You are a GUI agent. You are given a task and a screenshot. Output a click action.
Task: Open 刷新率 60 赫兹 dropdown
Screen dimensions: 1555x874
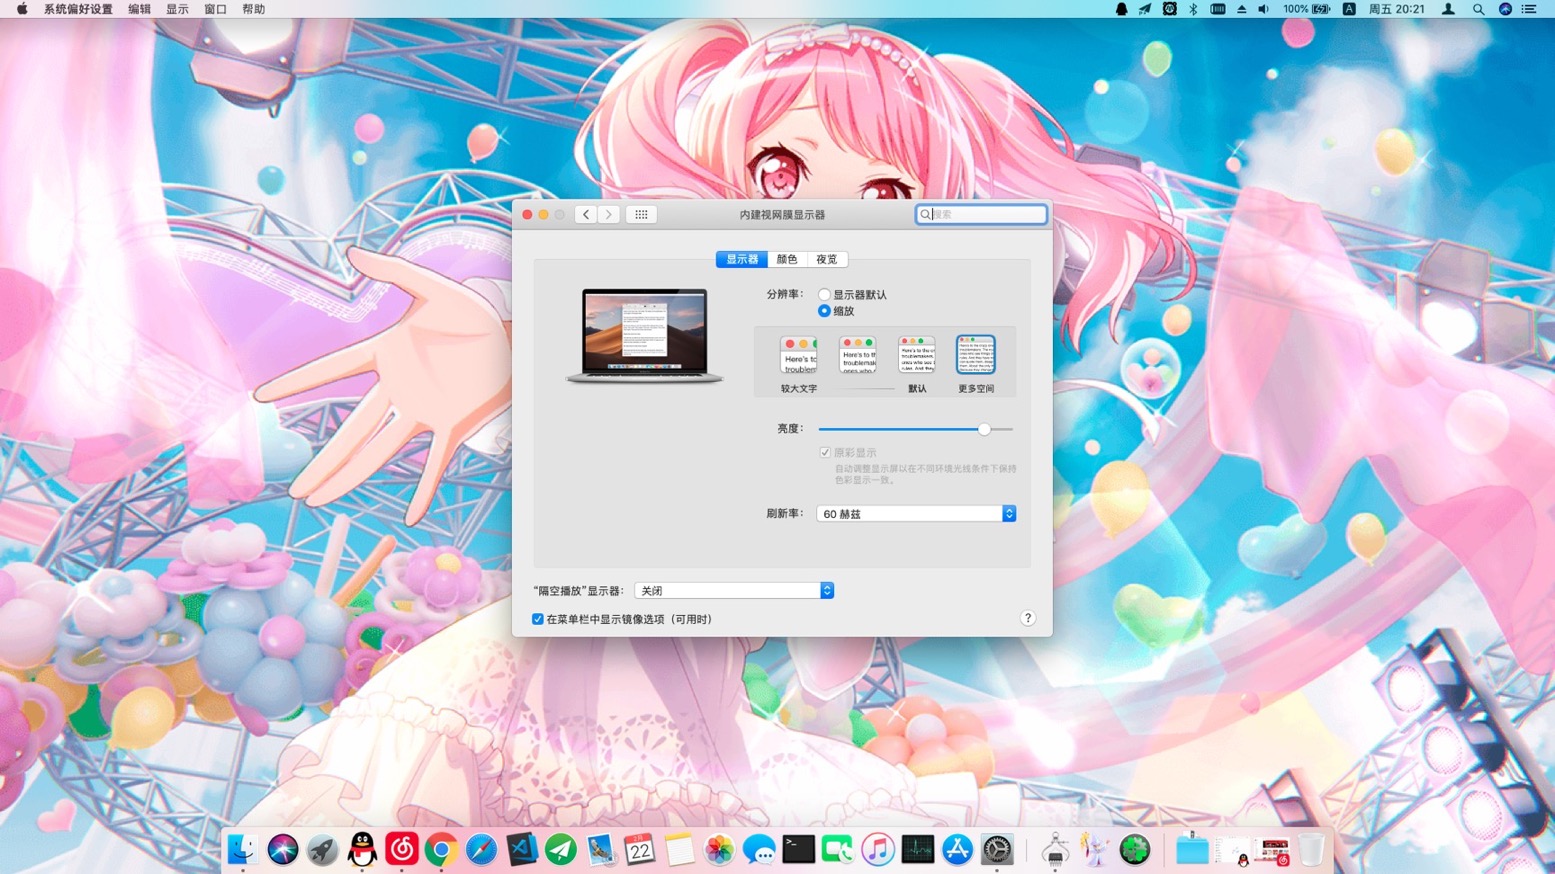(x=916, y=514)
